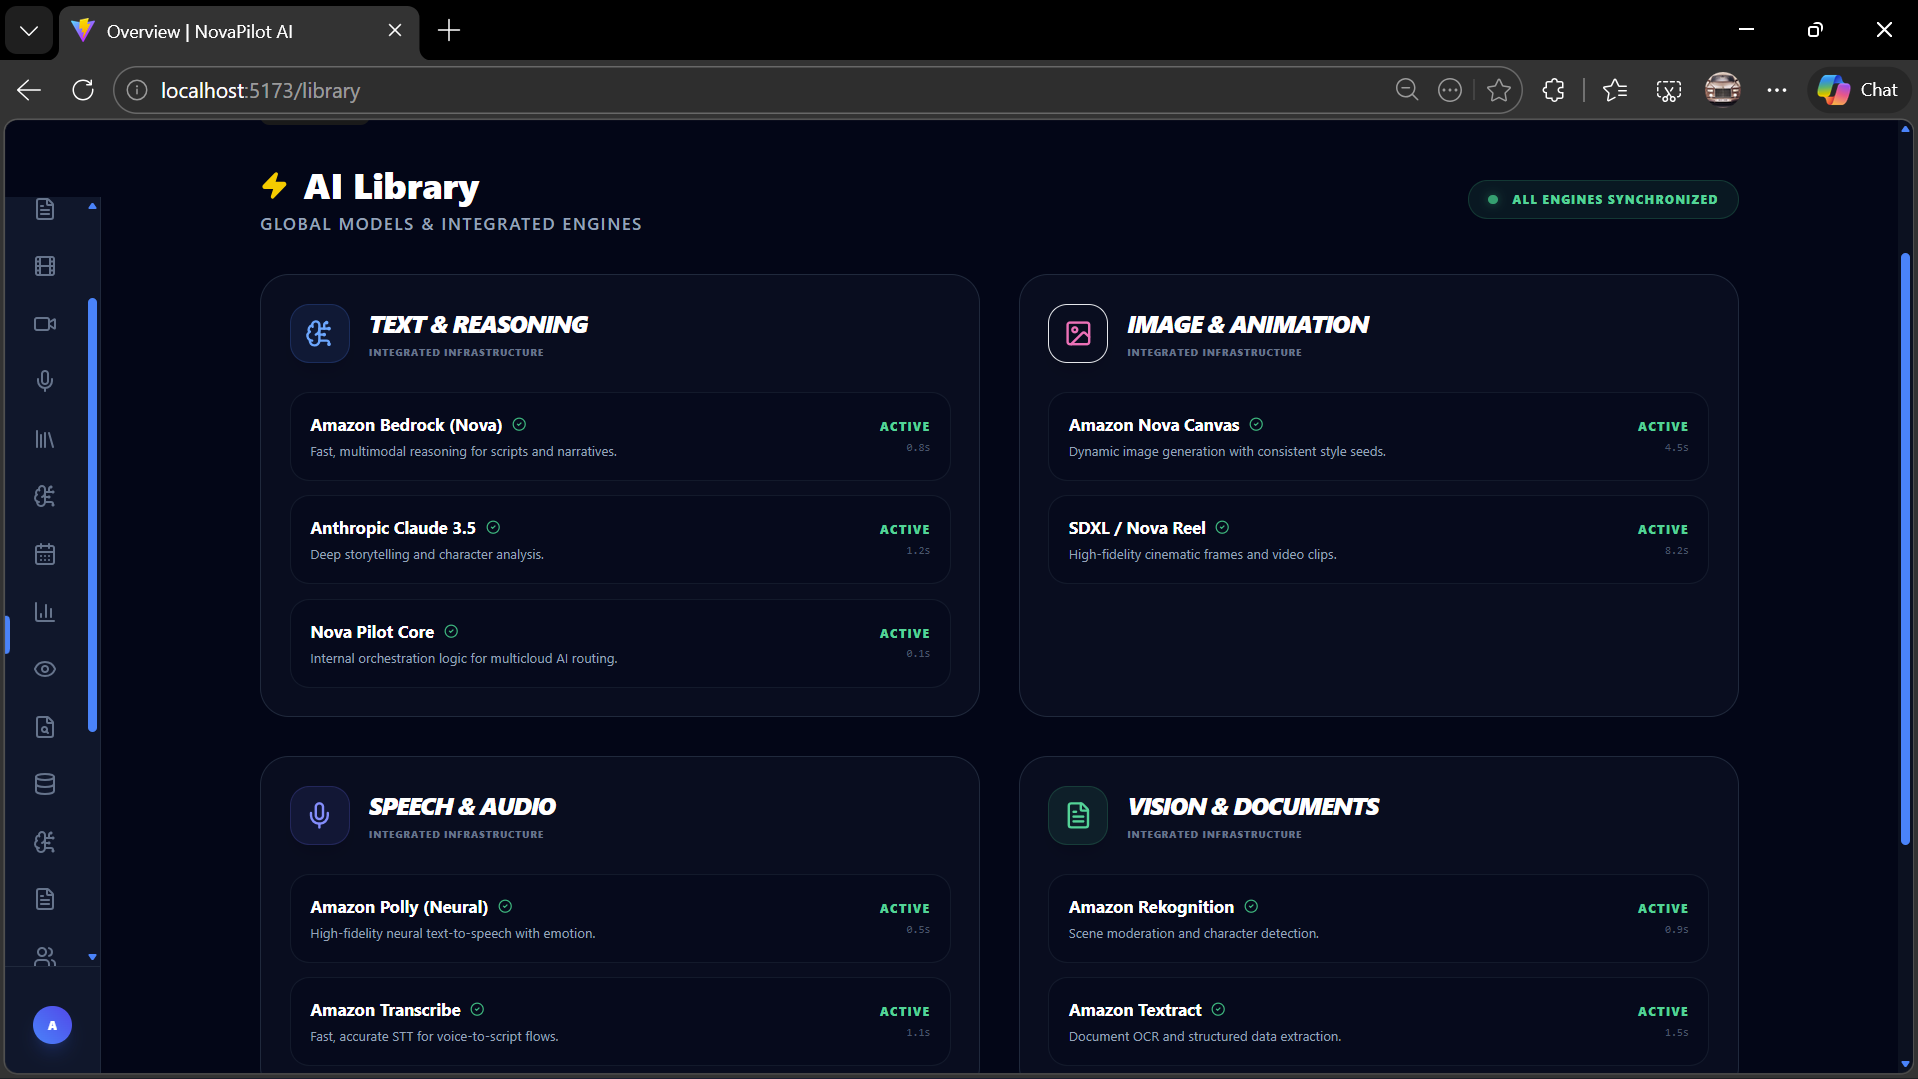Click verified check next to Amazon Textract

click(1218, 1010)
